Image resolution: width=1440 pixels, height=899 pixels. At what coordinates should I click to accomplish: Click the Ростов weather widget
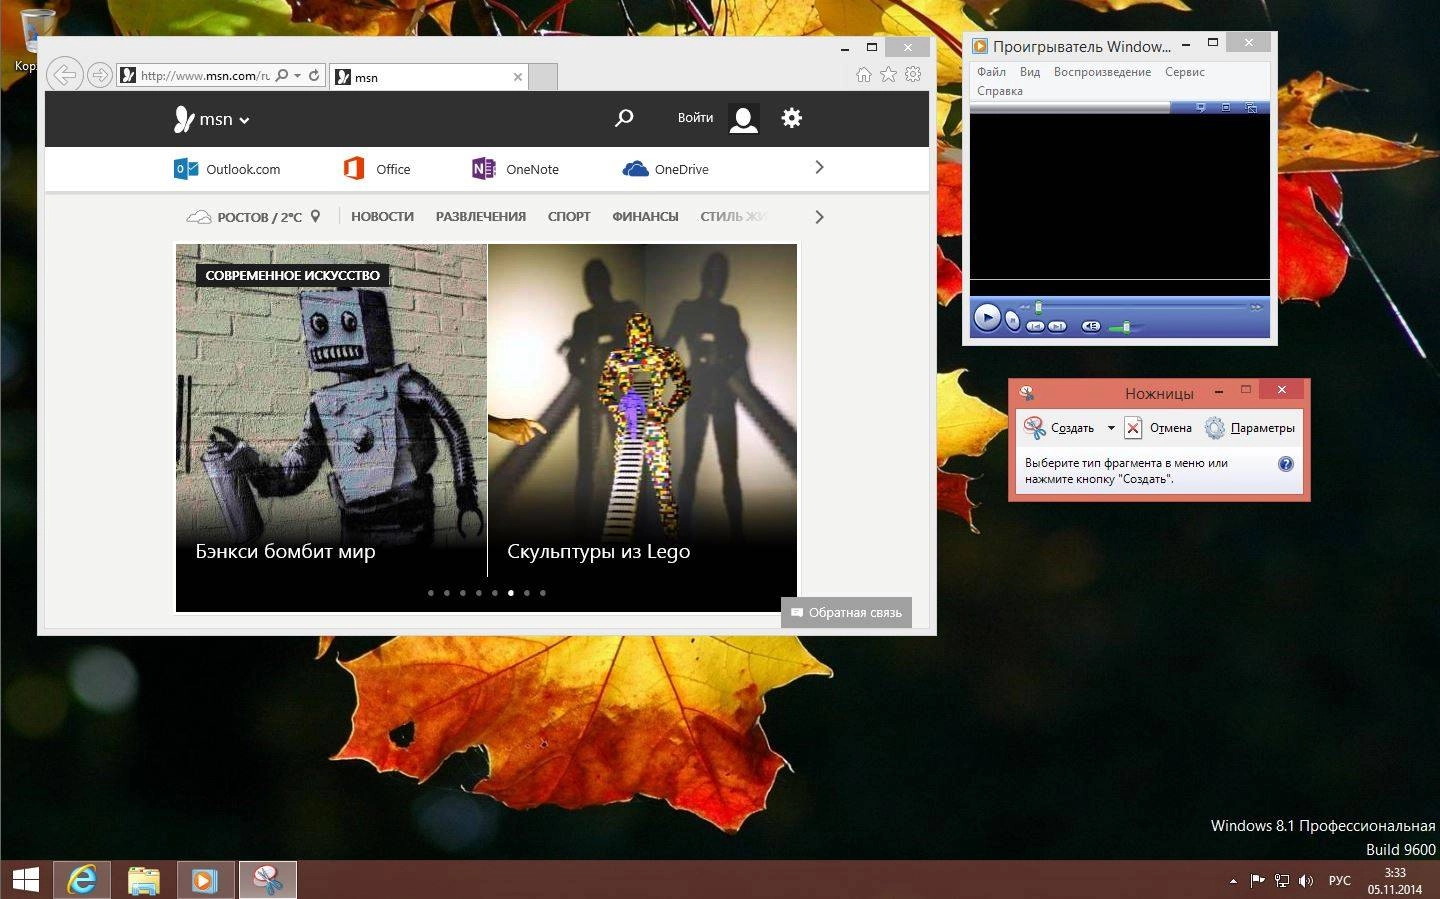point(244,216)
